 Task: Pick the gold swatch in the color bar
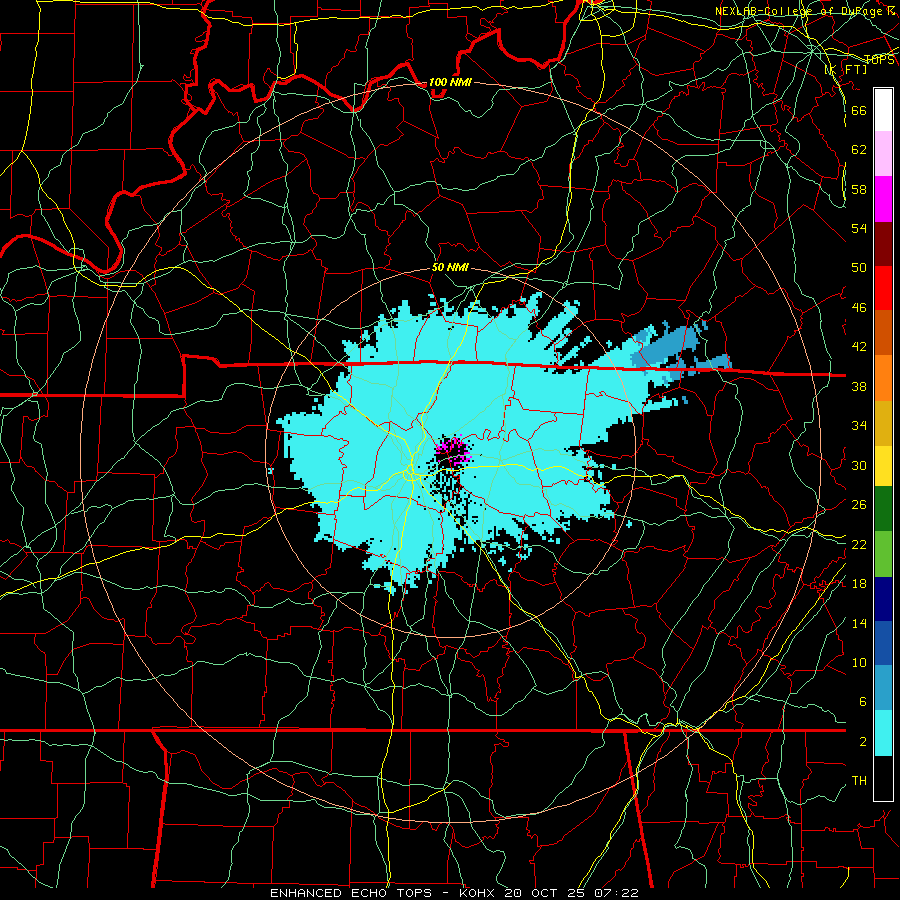[883, 422]
